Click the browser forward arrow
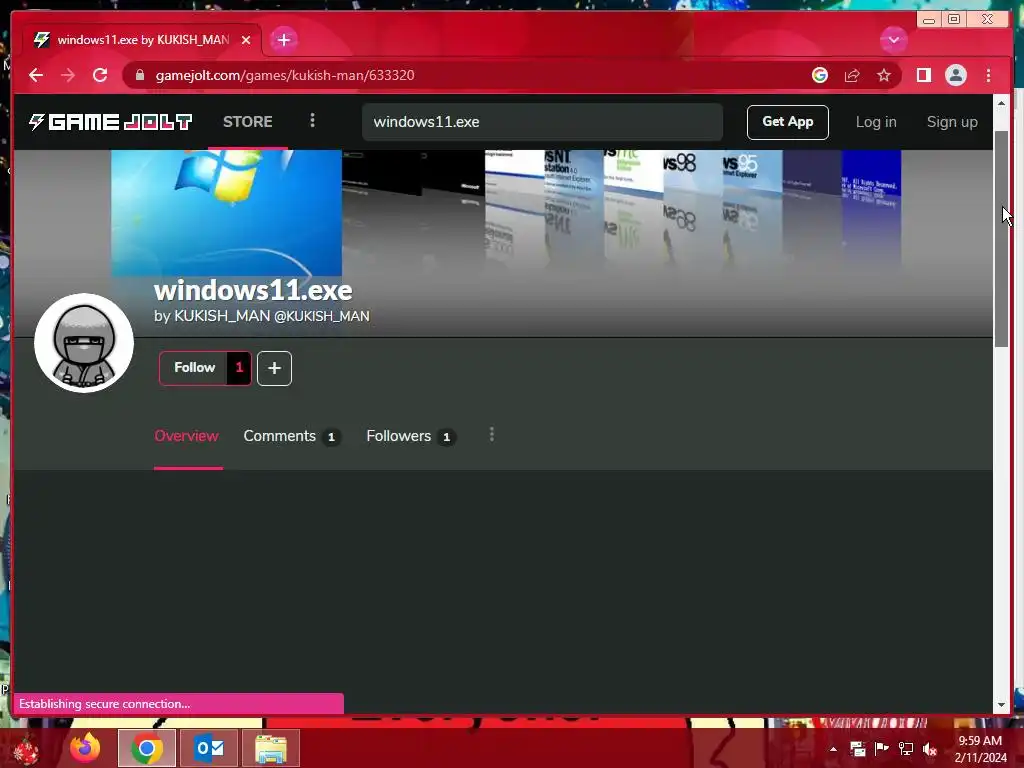Image resolution: width=1024 pixels, height=768 pixels. pos(68,75)
